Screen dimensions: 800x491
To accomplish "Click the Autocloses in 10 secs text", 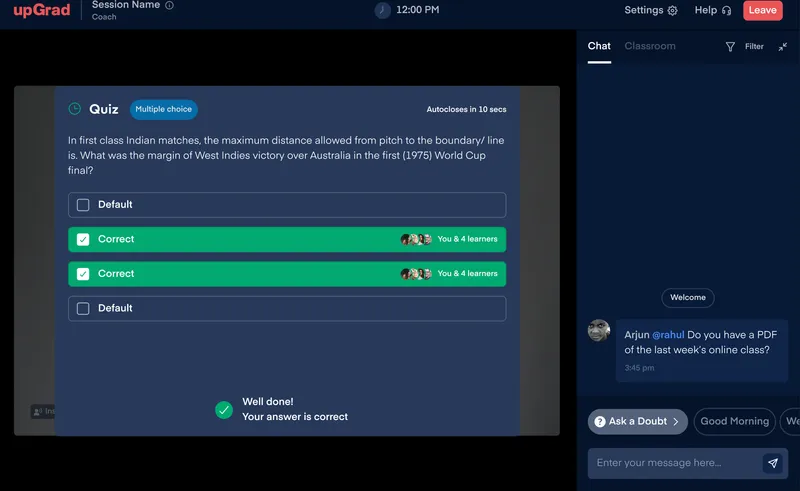I will tap(466, 109).
